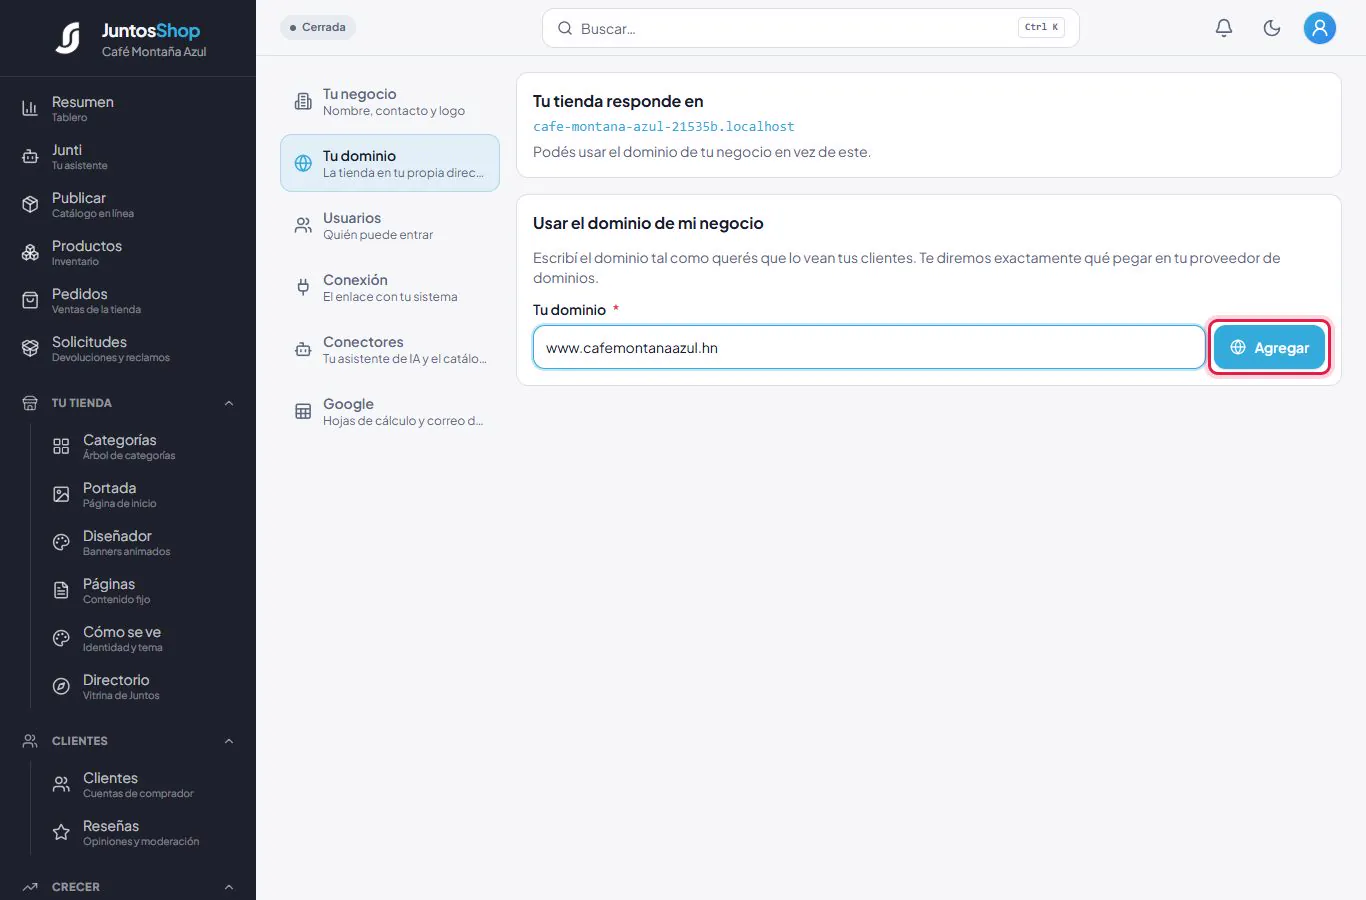Click the Buscar search box
Screen dimensions: 1366x900
pos(811,28)
